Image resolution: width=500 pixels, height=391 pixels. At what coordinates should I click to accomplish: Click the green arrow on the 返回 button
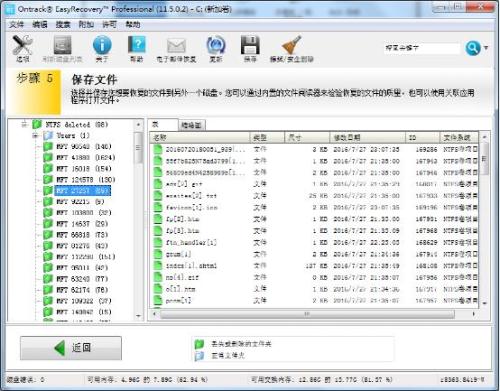[59, 348]
